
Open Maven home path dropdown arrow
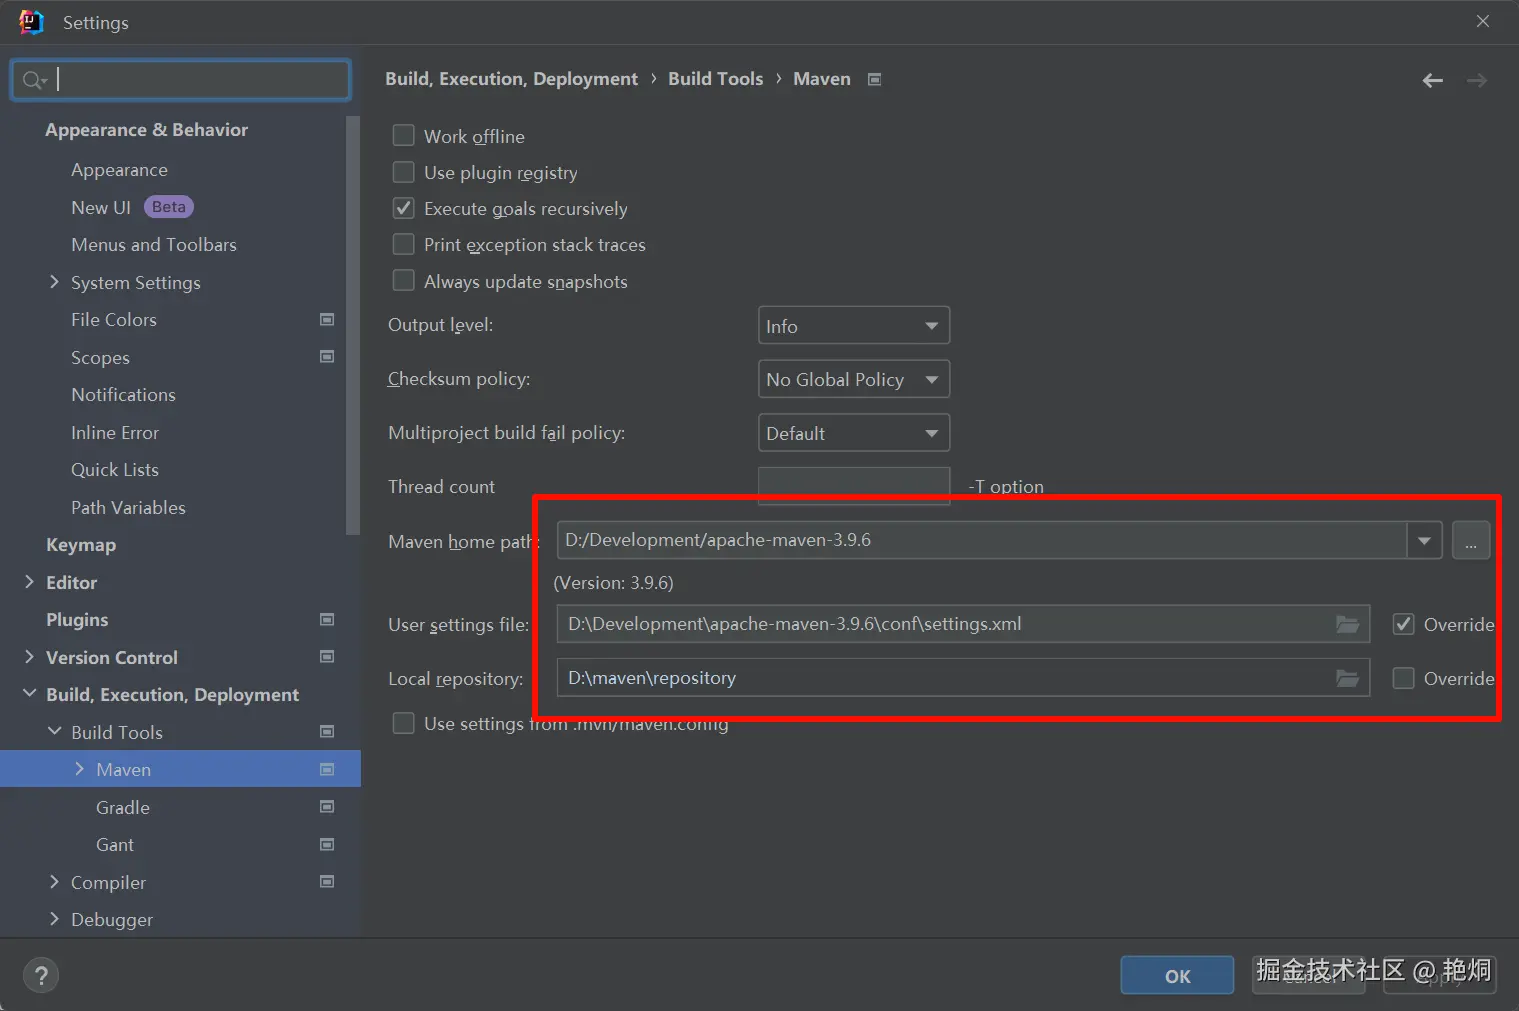pos(1424,541)
